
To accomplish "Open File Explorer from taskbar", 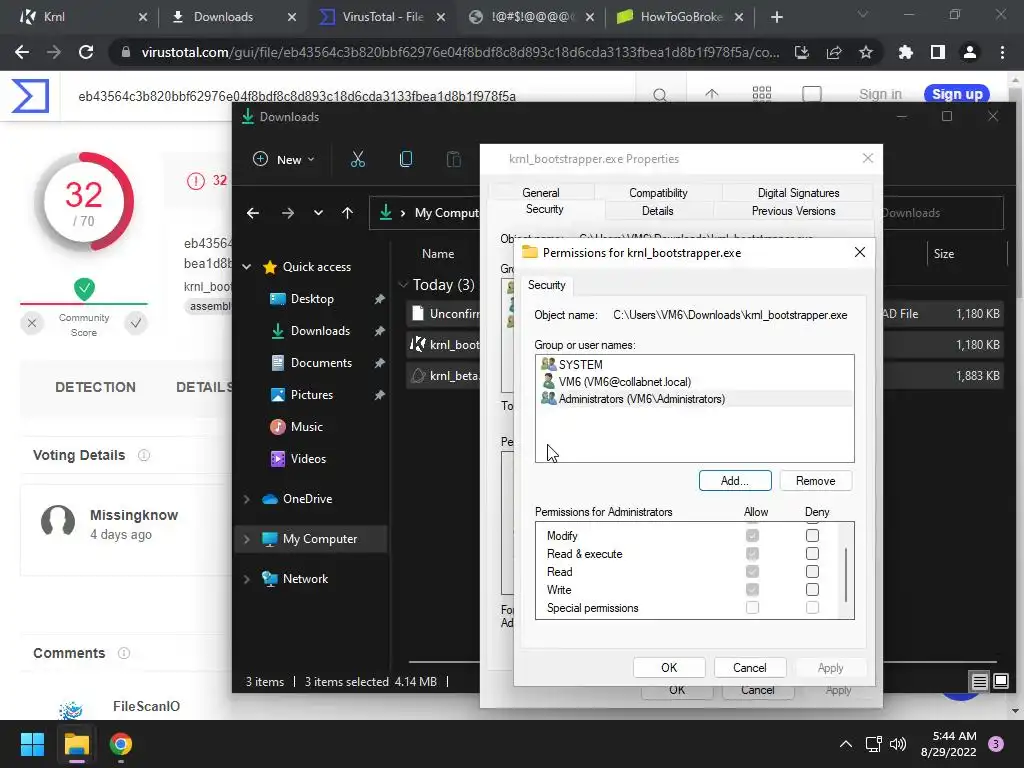I will pyautogui.click(x=76, y=744).
